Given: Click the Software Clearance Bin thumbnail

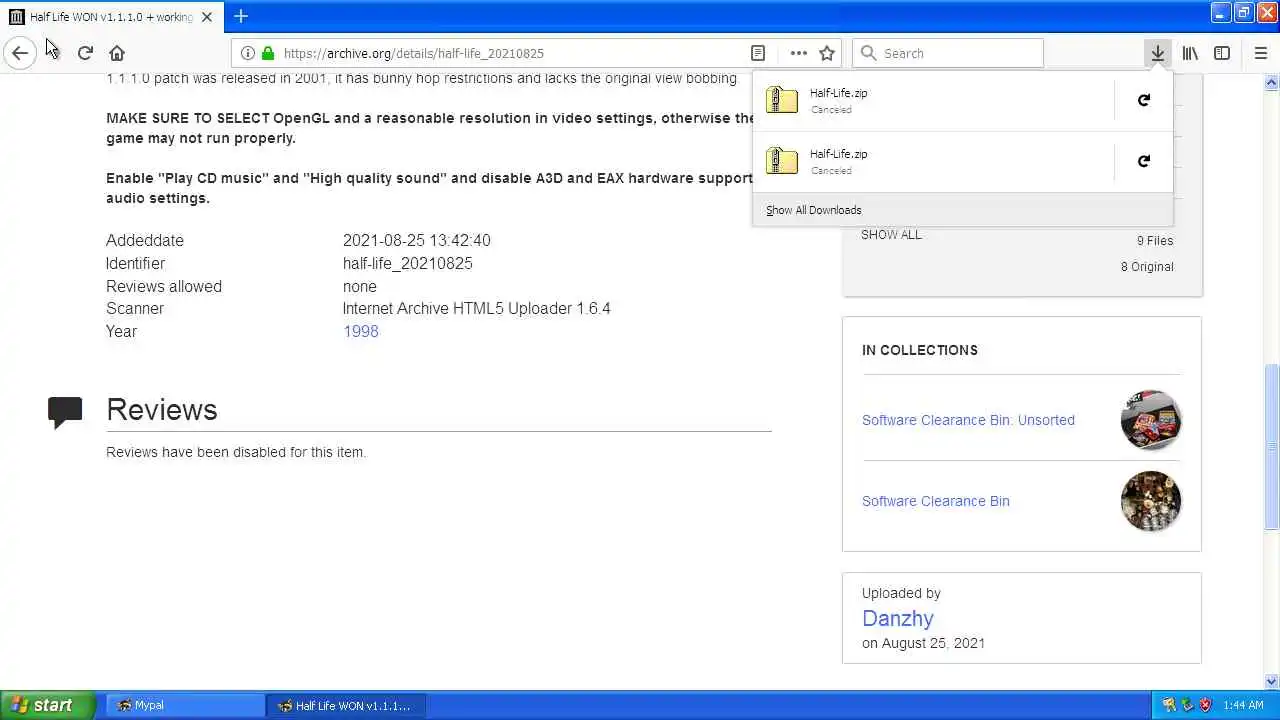Looking at the screenshot, I should (x=1151, y=501).
